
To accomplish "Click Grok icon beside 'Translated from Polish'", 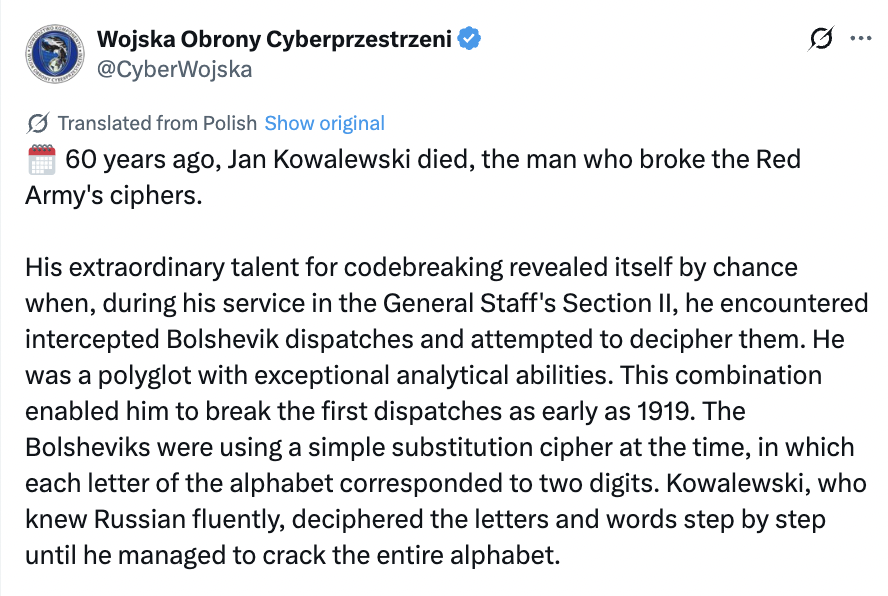I will 38,124.
